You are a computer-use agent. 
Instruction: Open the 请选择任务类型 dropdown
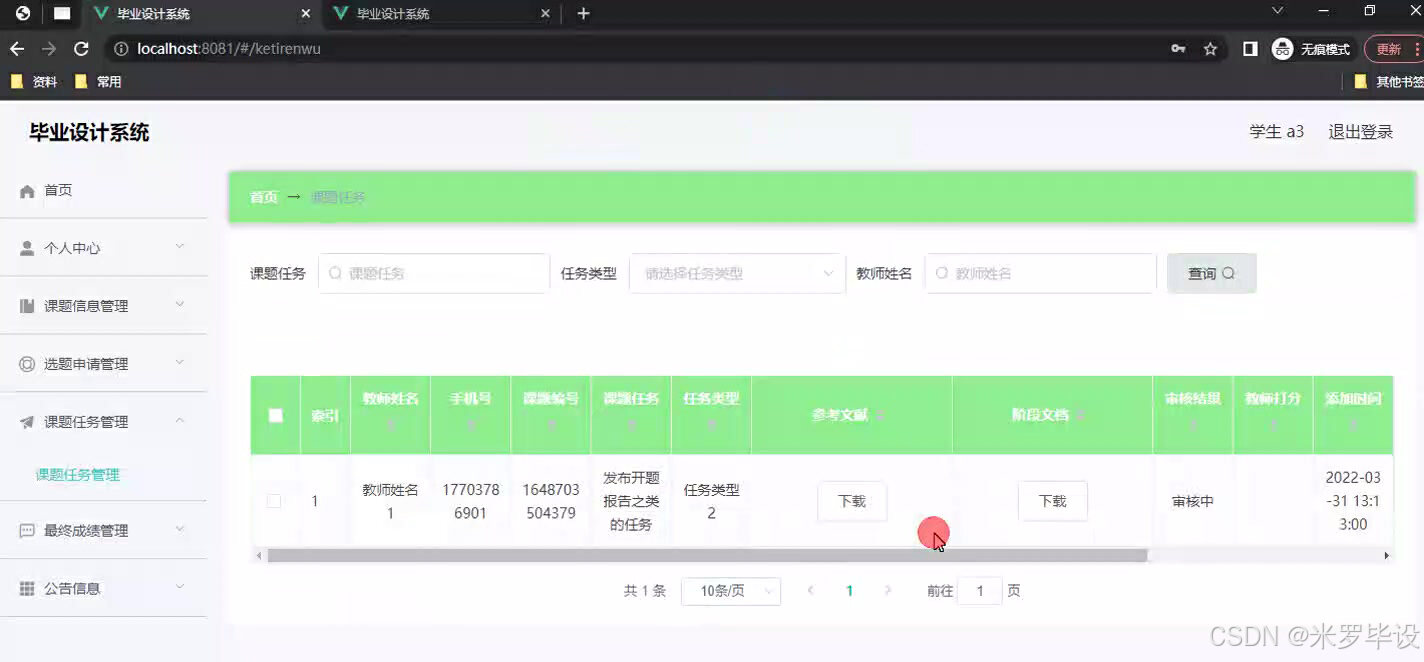tap(737, 272)
